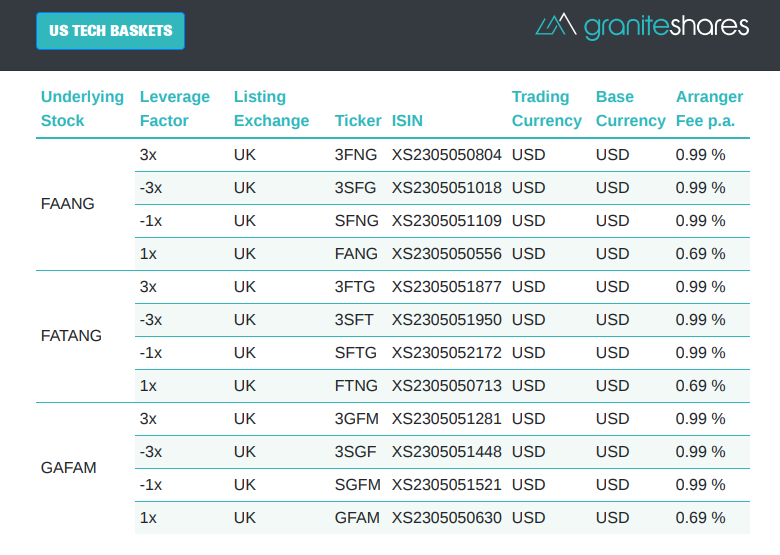Click the 3FNG ticker

coord(356,155)
